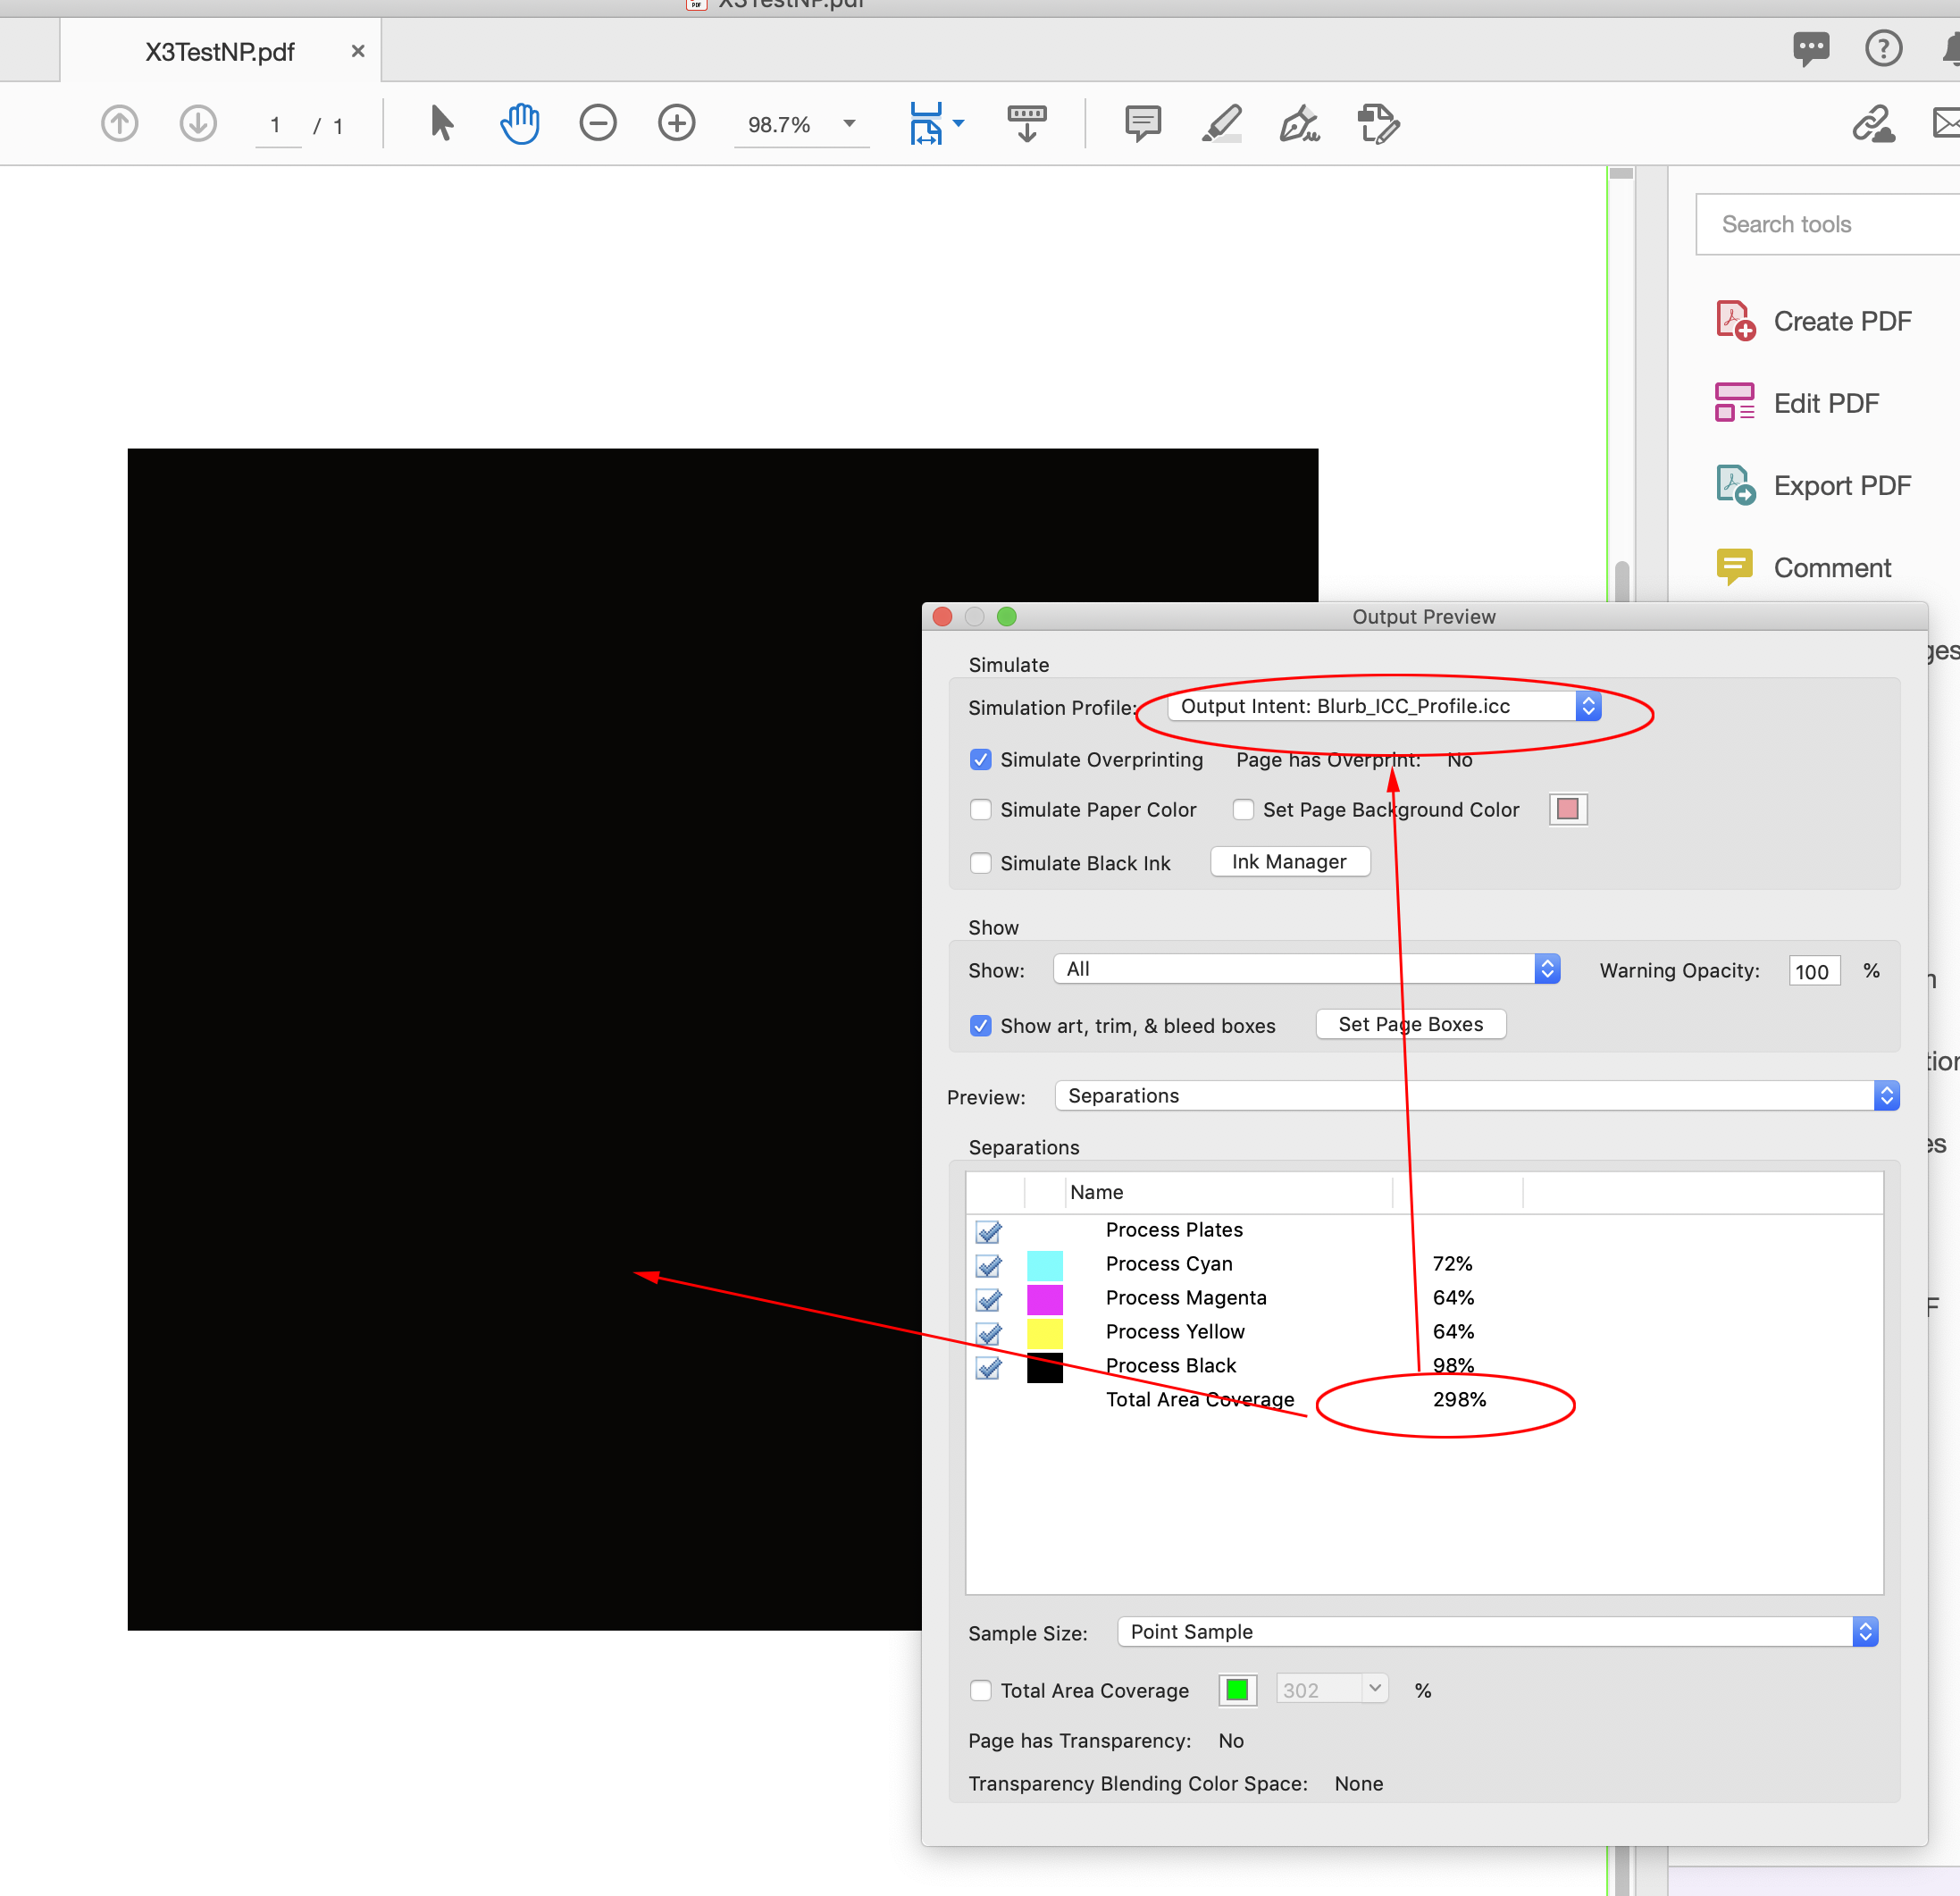Click the Total Area Coverage percentage field

[1314, 1690]
